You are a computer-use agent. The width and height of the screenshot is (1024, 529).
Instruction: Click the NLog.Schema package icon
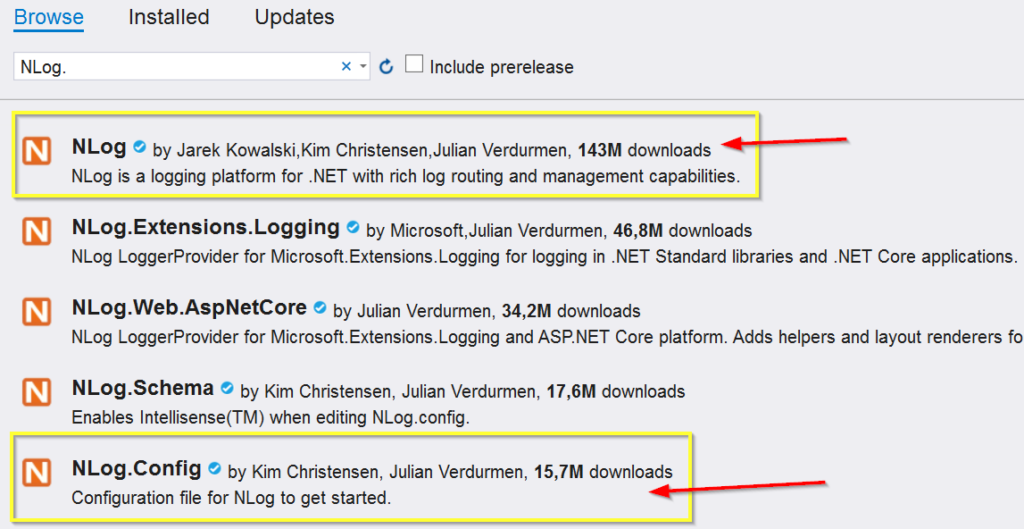coord(37,391)
